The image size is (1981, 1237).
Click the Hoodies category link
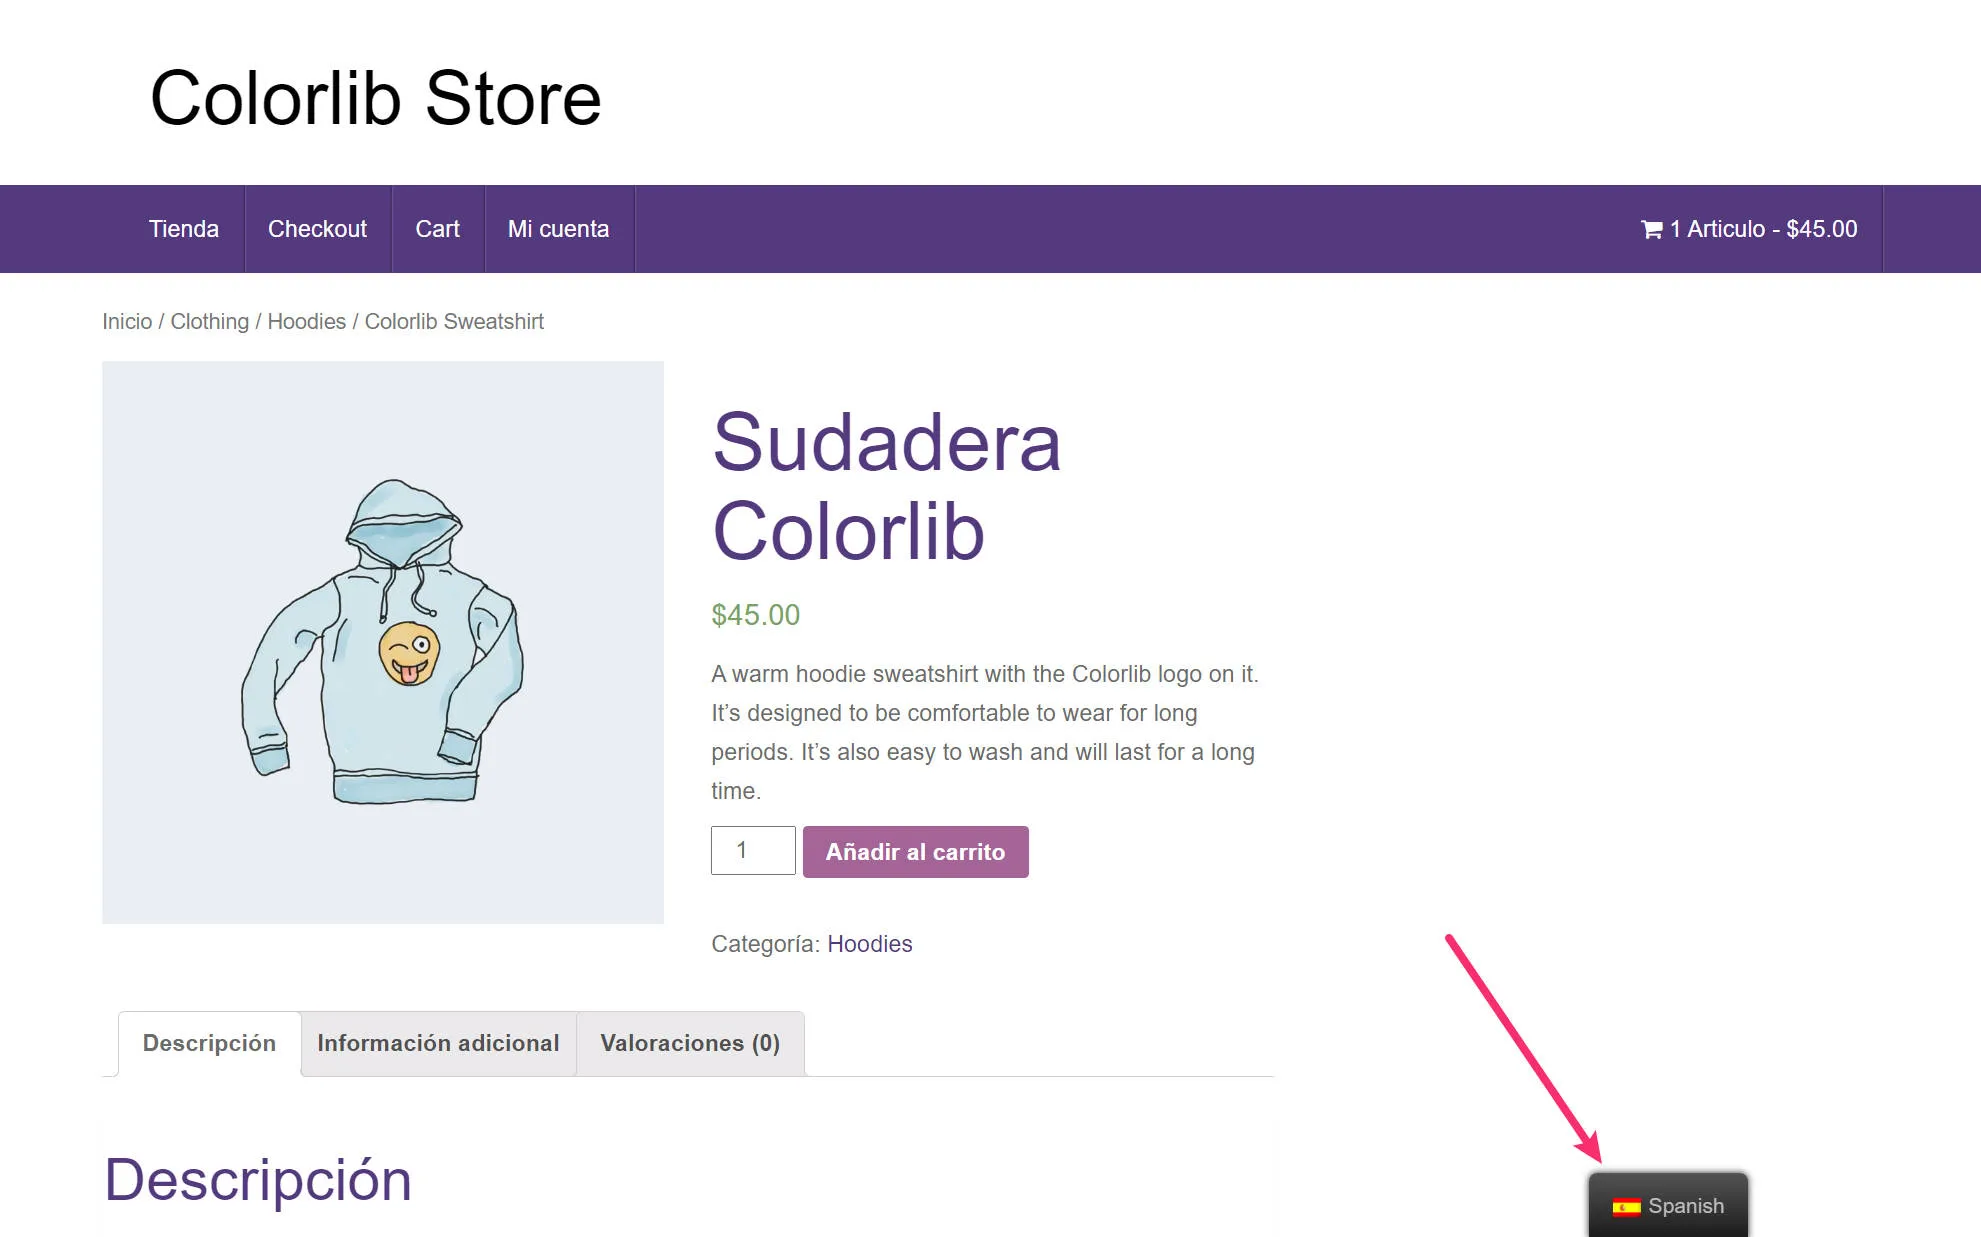(x=869, y=943)
